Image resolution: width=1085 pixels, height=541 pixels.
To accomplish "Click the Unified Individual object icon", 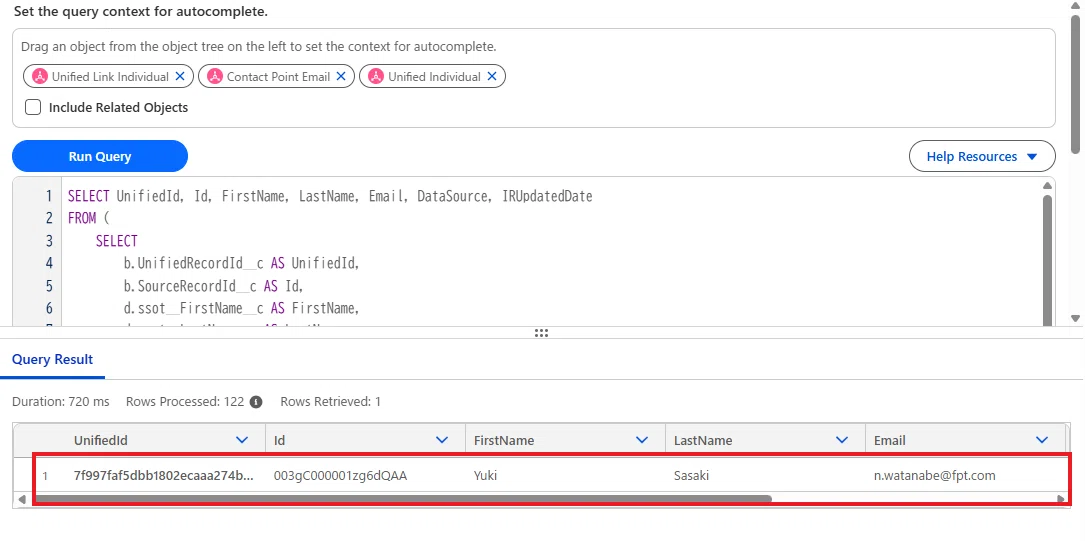I will 376,77.
